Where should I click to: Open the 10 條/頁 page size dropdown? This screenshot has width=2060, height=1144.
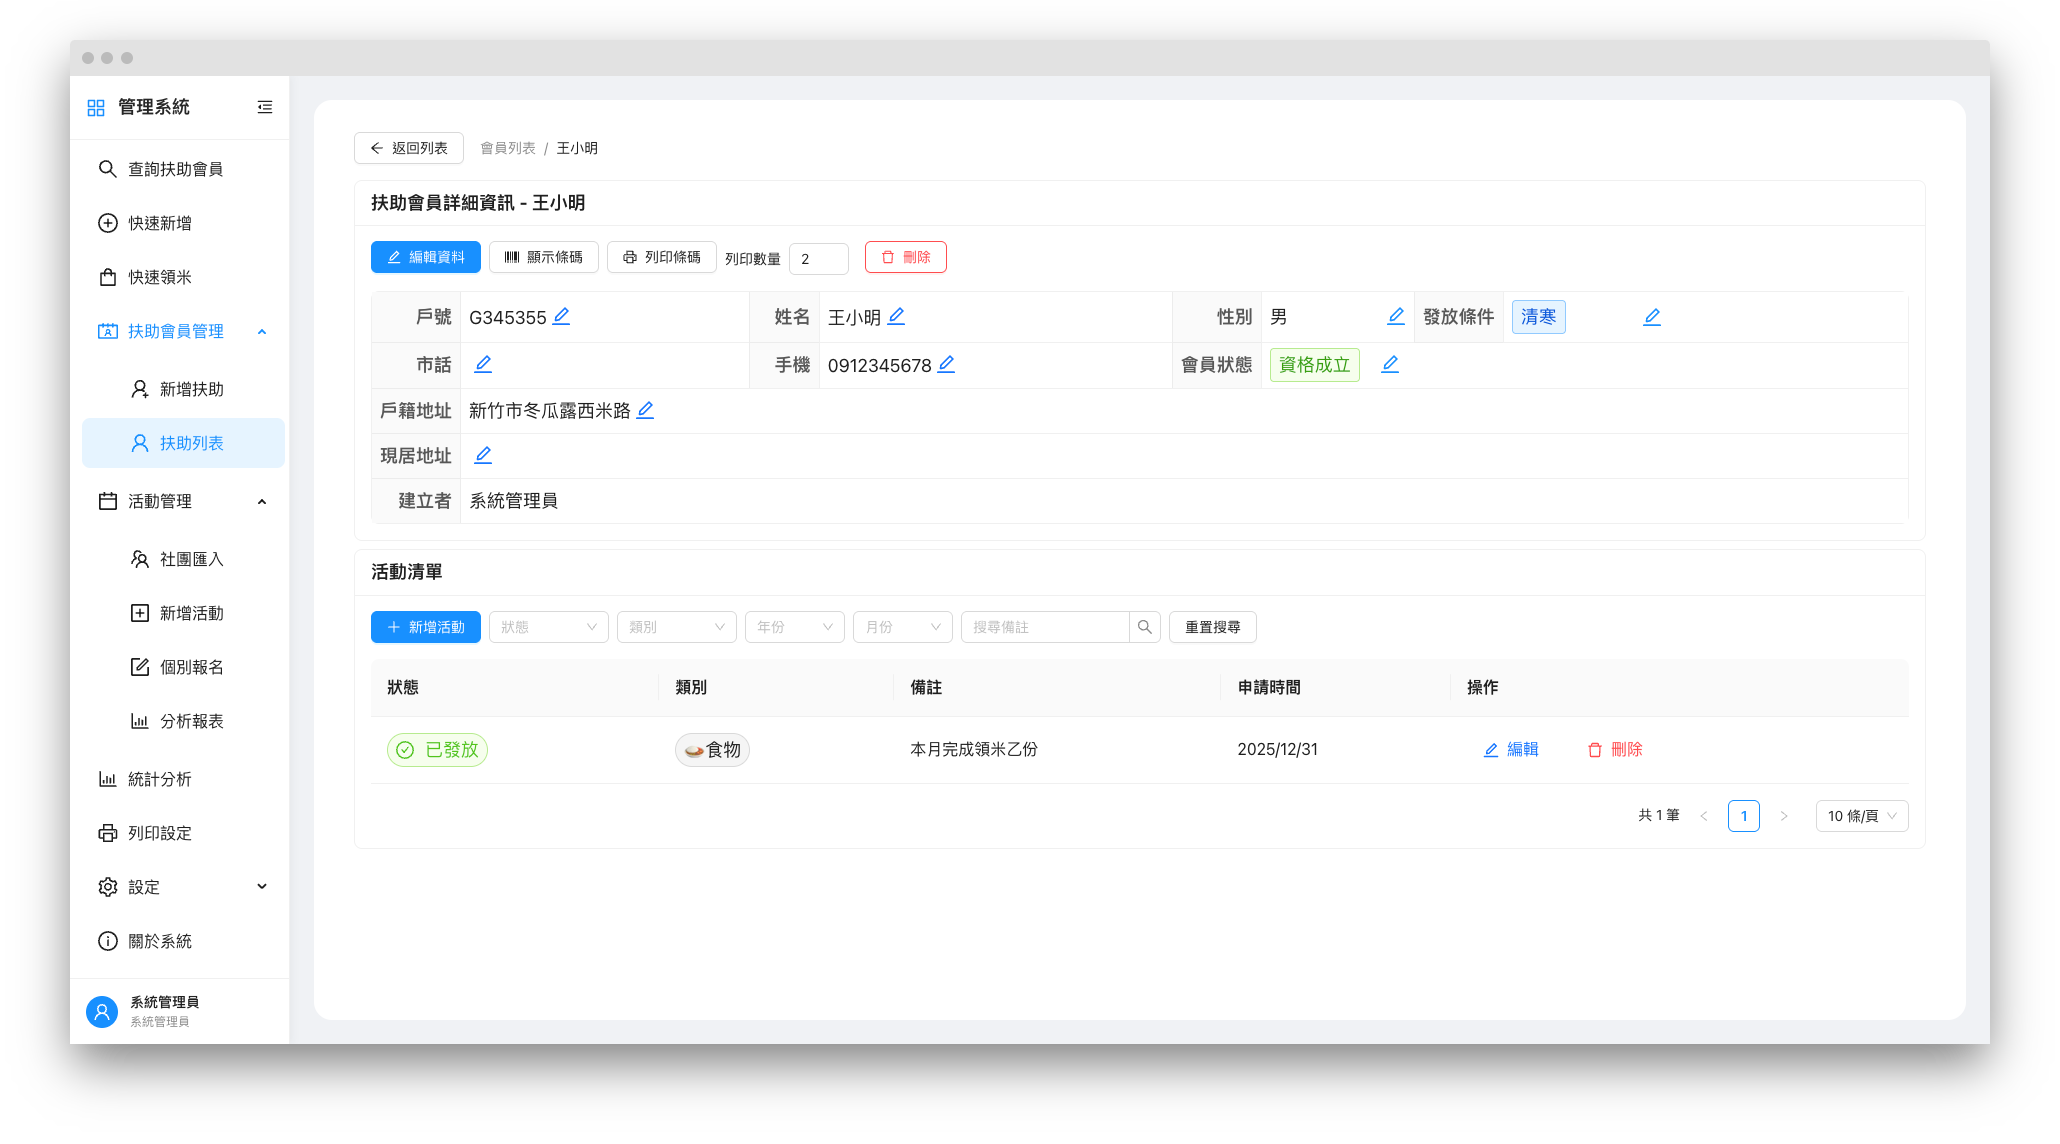pos(1861,816)
